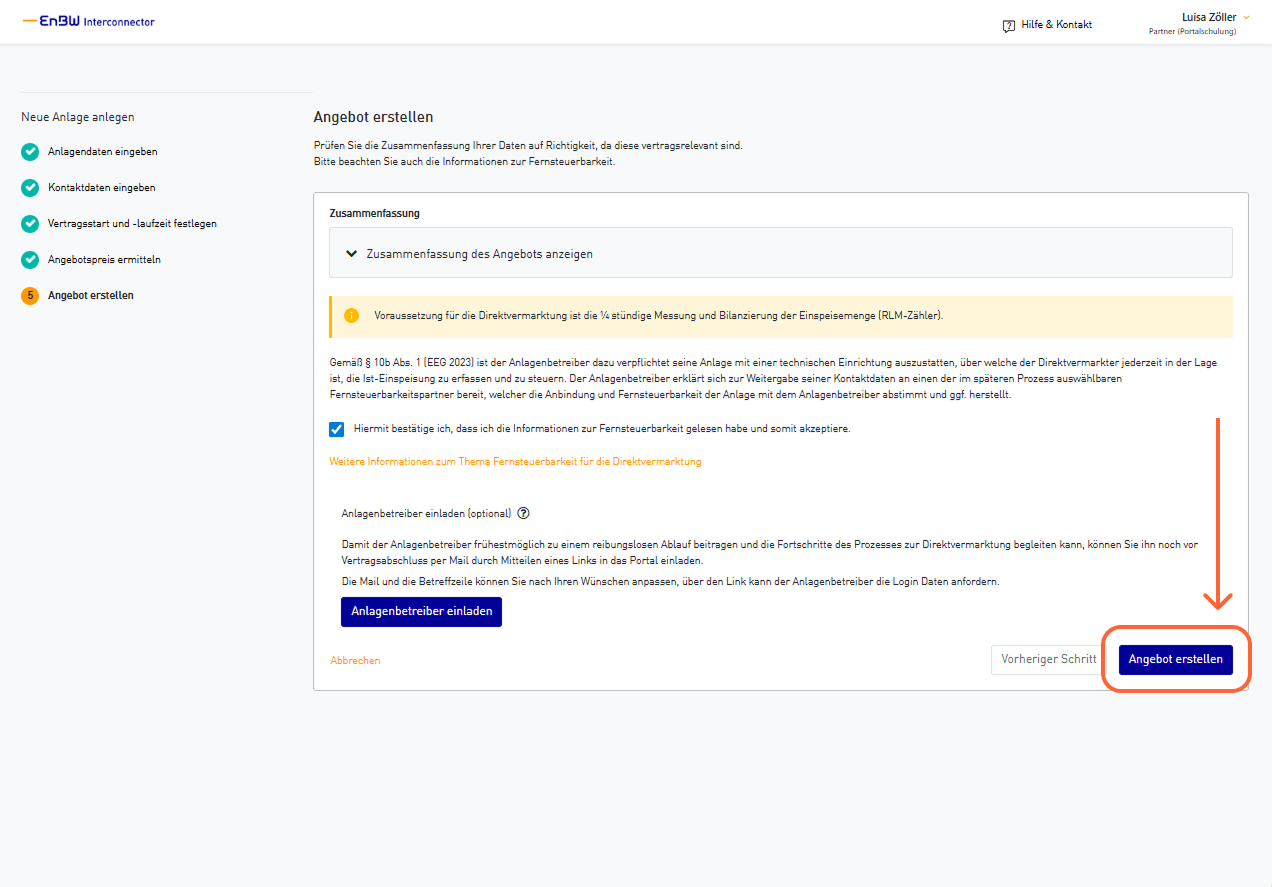Click the green checkmark beside Anlagendaten eingeben
This screenshot has height=887, width=1272.
31,152
